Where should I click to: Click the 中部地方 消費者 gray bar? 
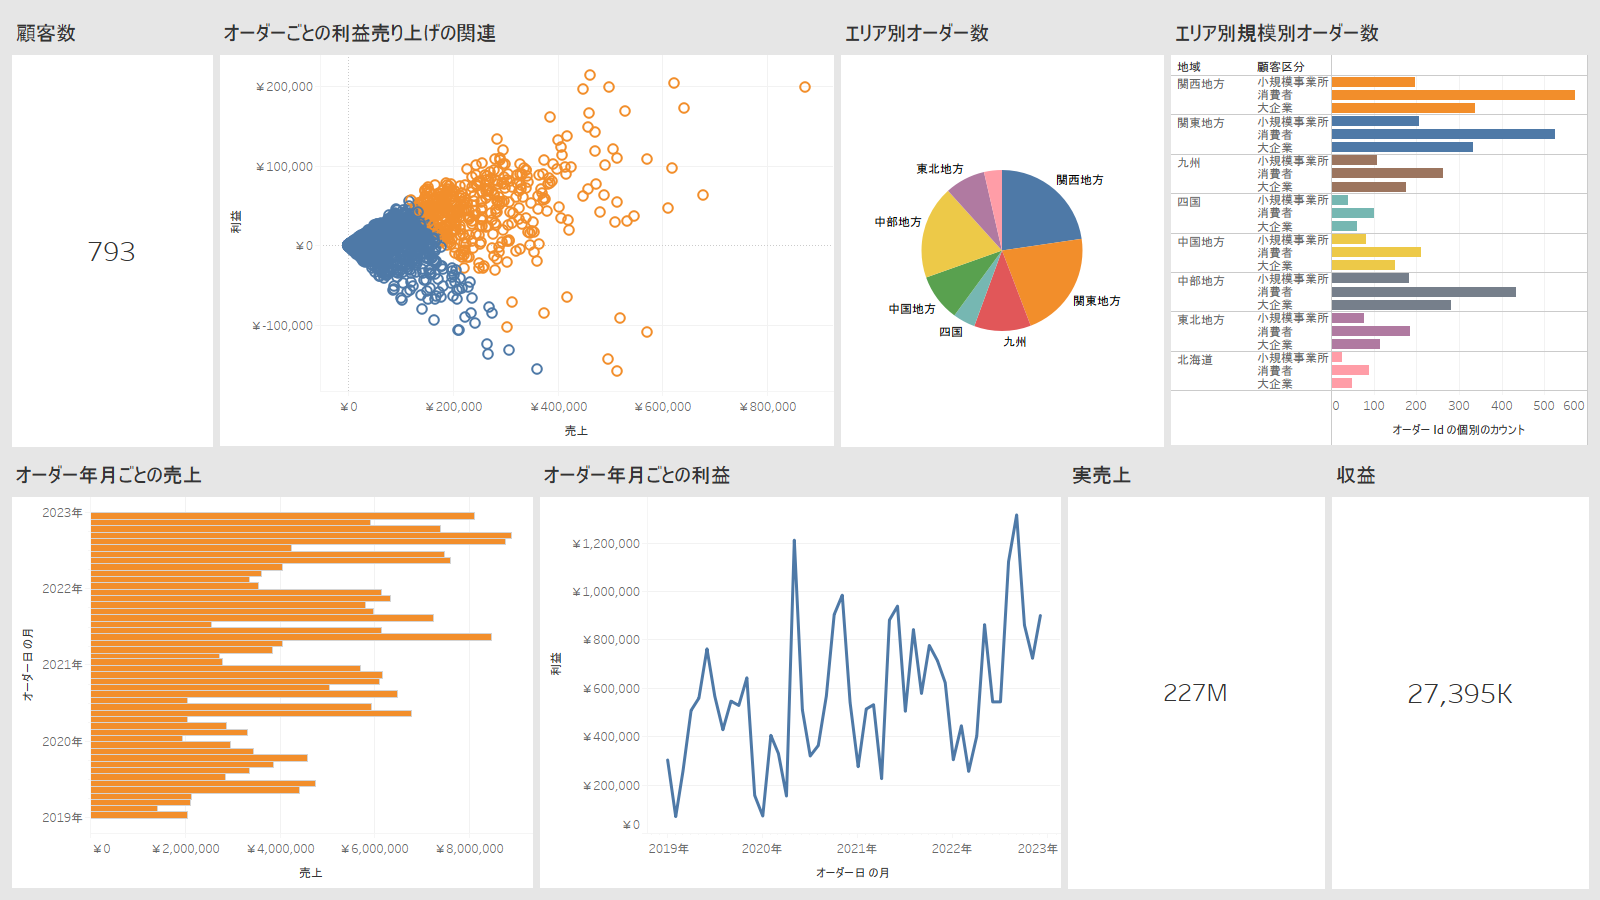pos(1423,292)
